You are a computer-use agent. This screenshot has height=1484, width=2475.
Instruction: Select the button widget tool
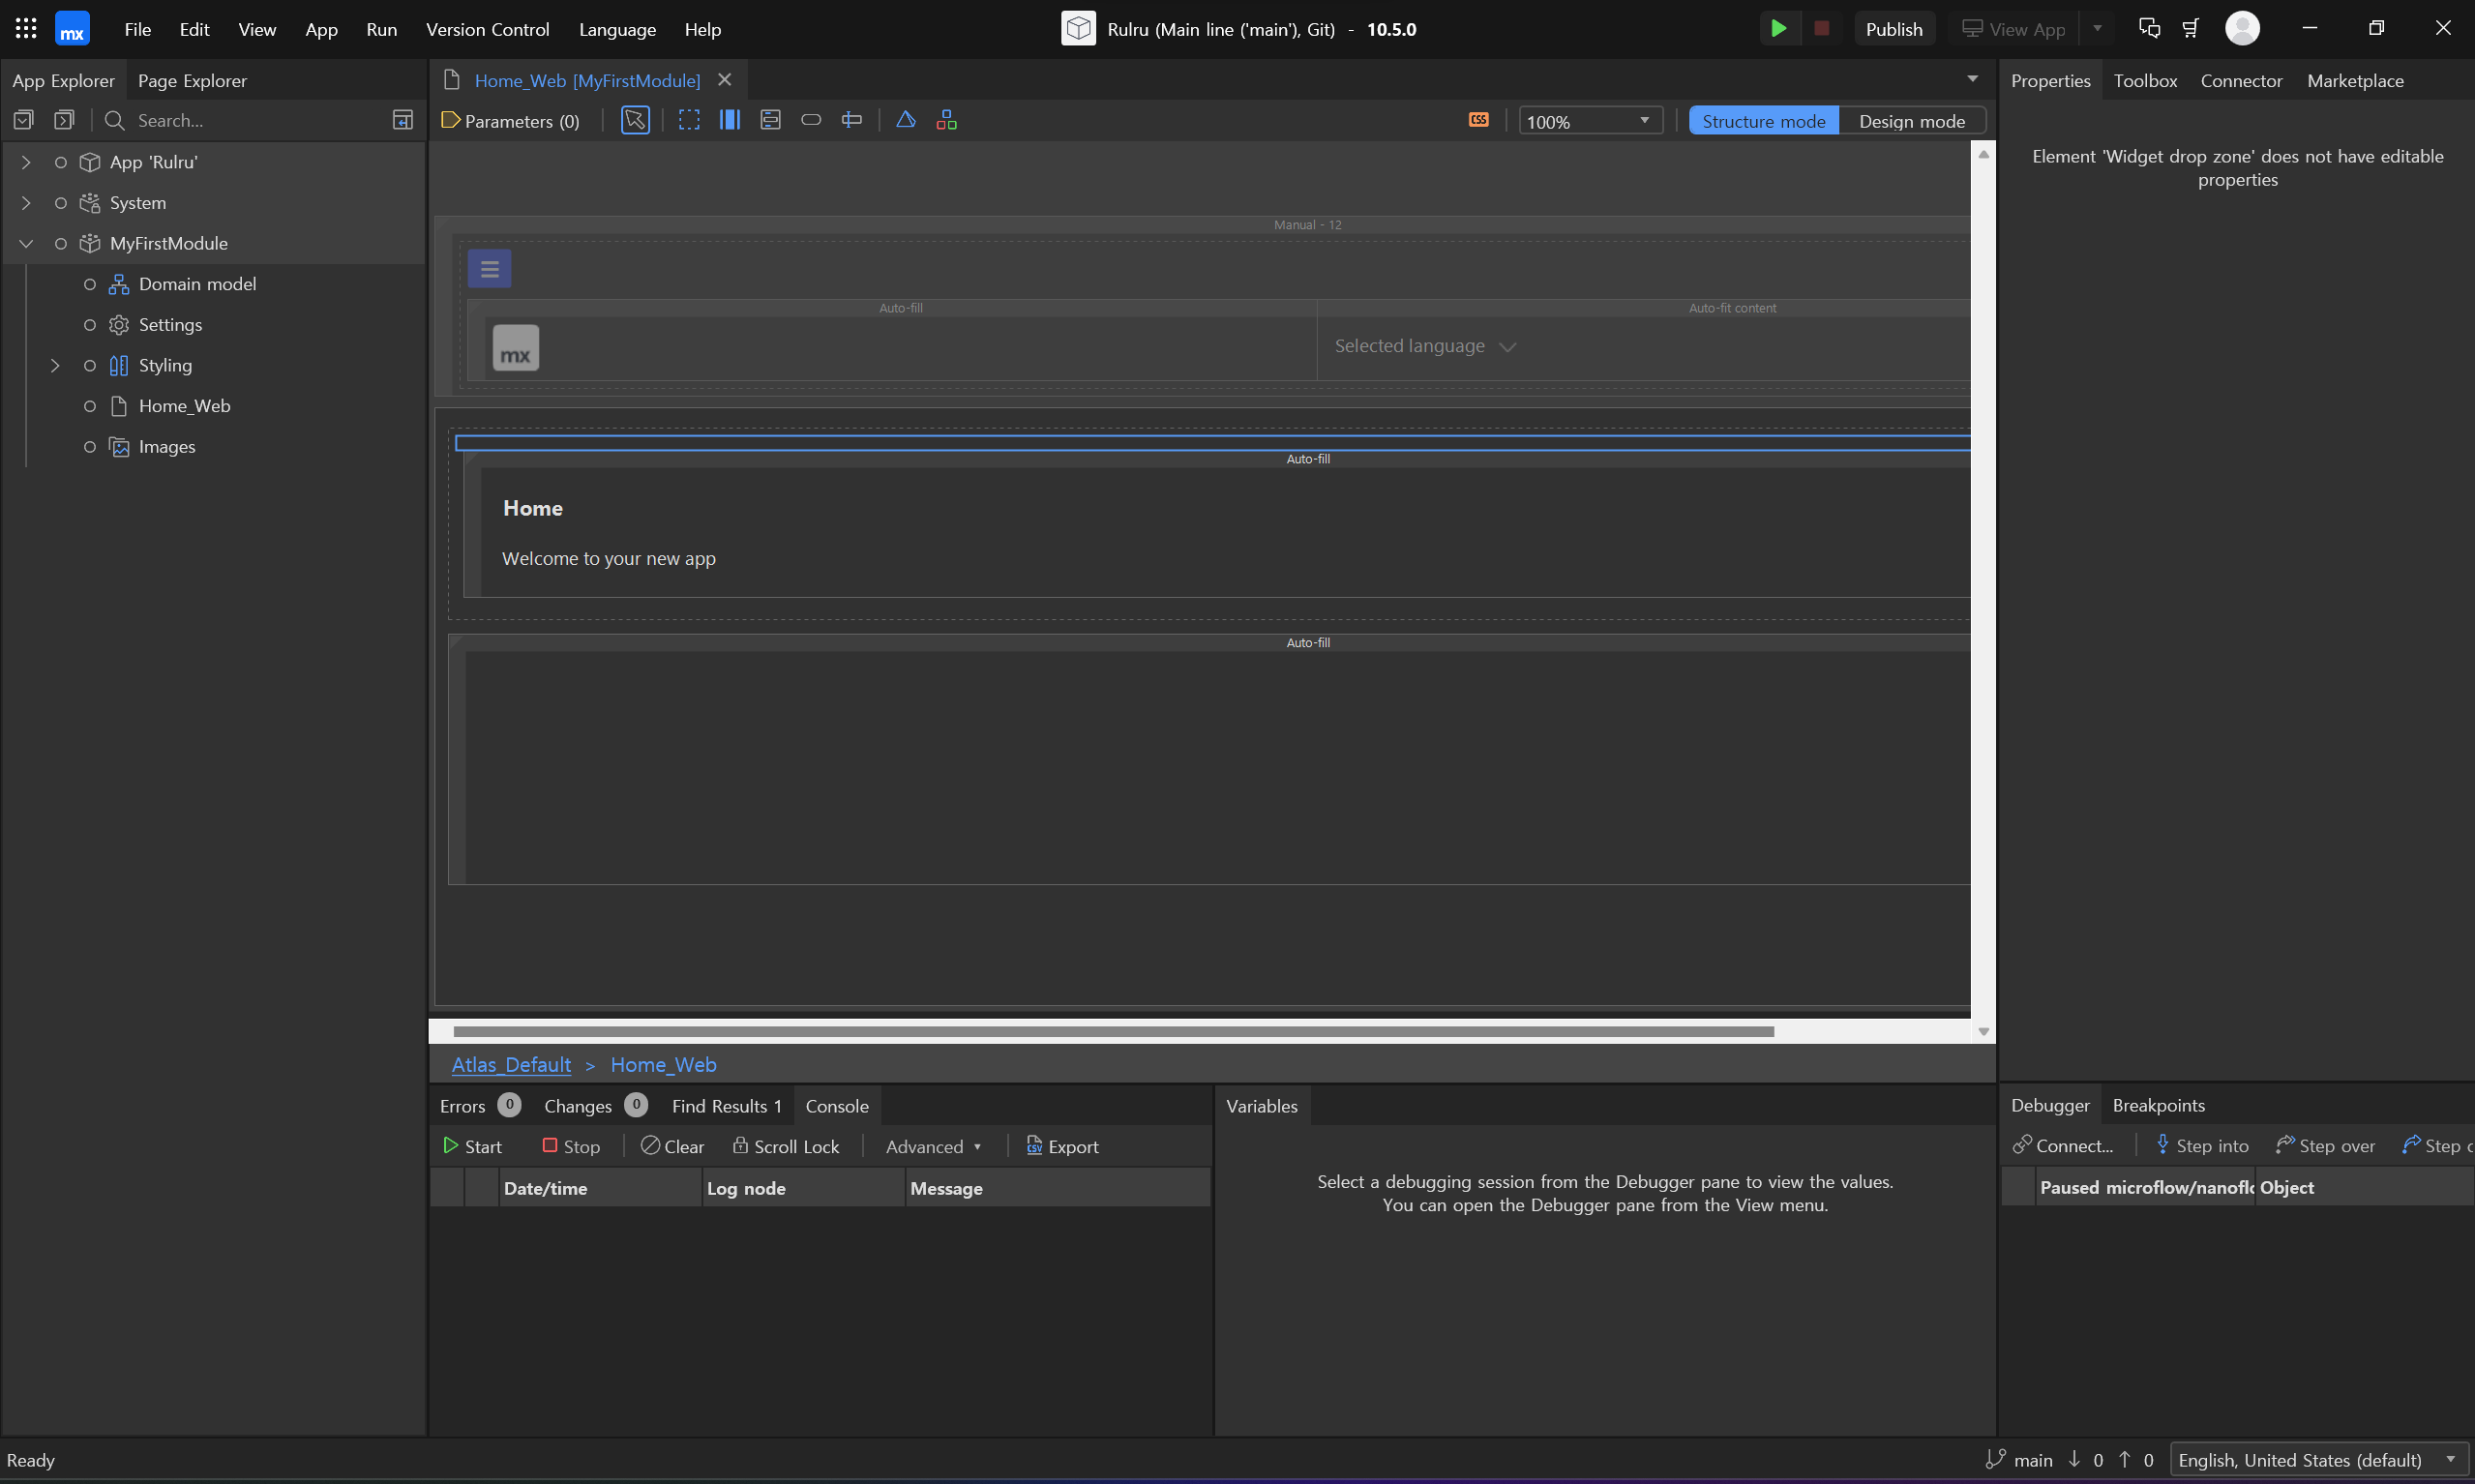click(x=811, y=120)
